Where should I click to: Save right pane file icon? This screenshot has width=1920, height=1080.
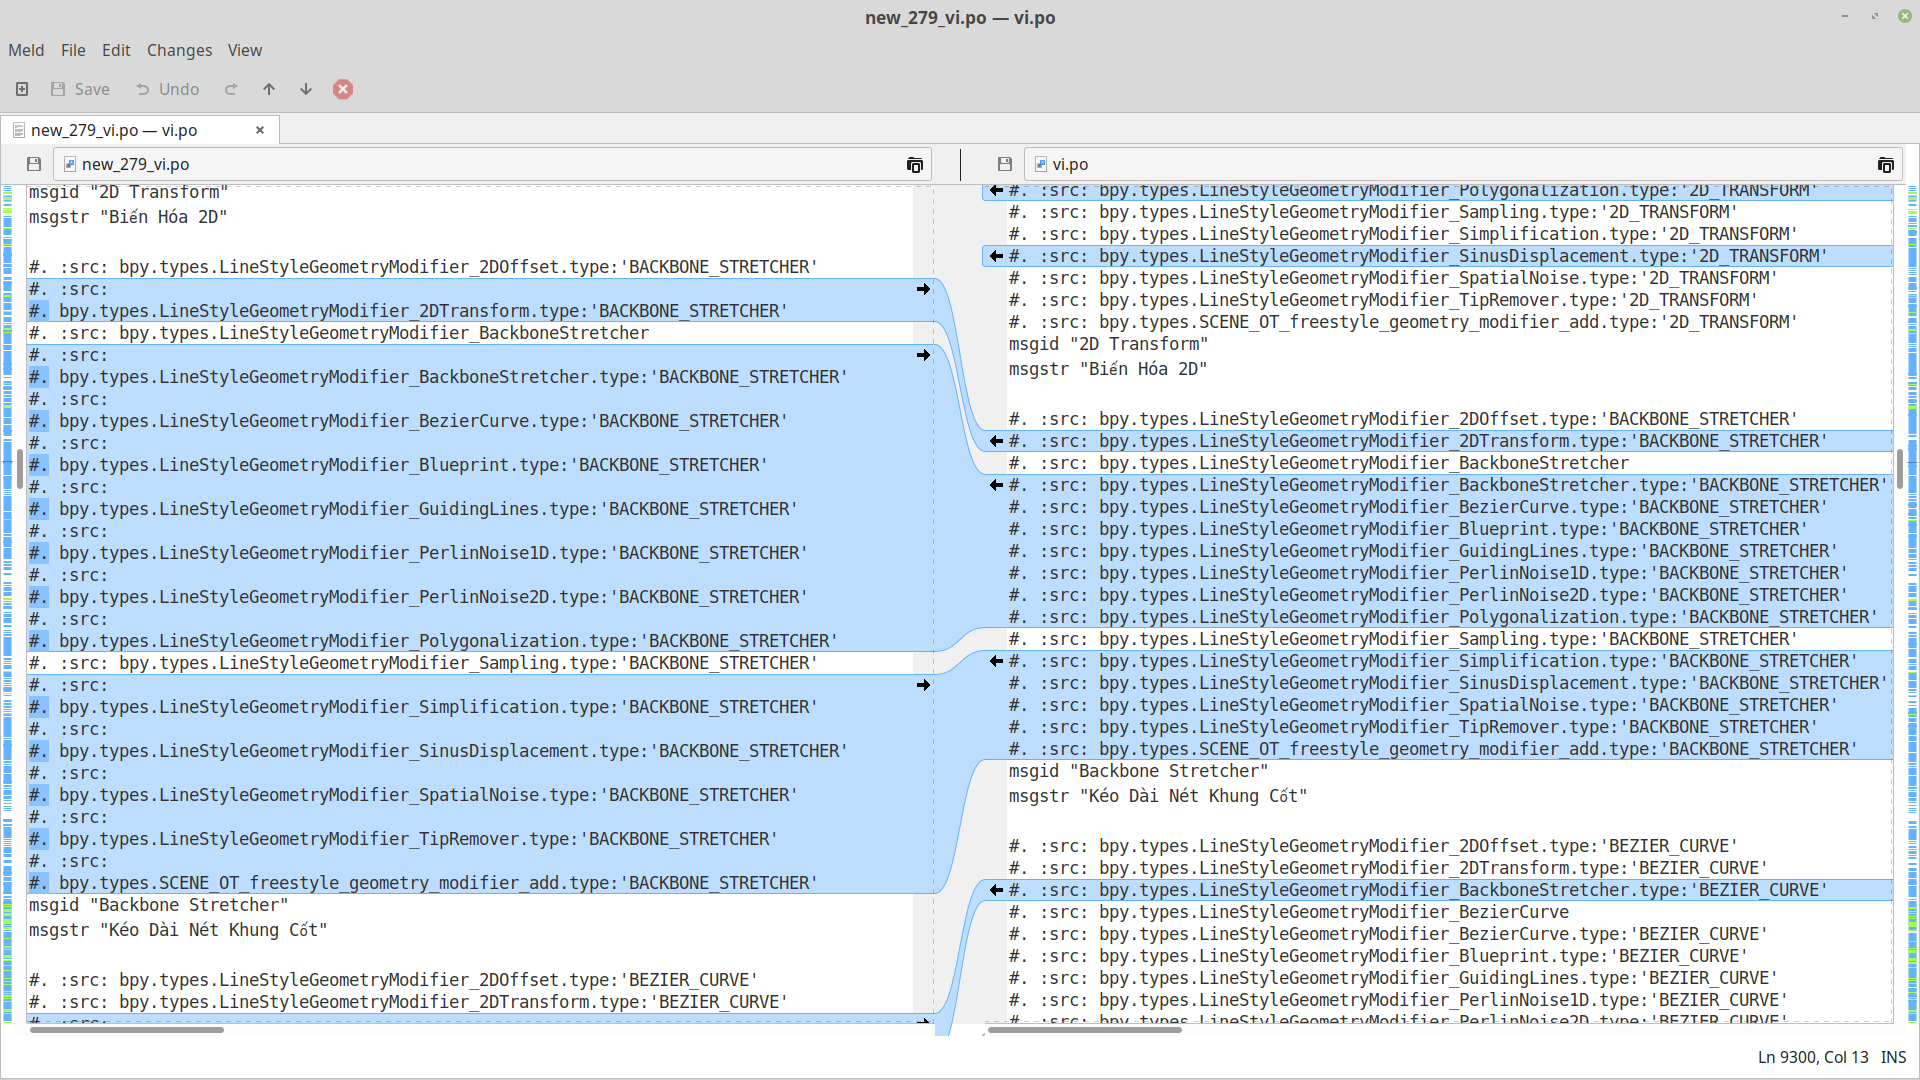(x=1005, y=164)
